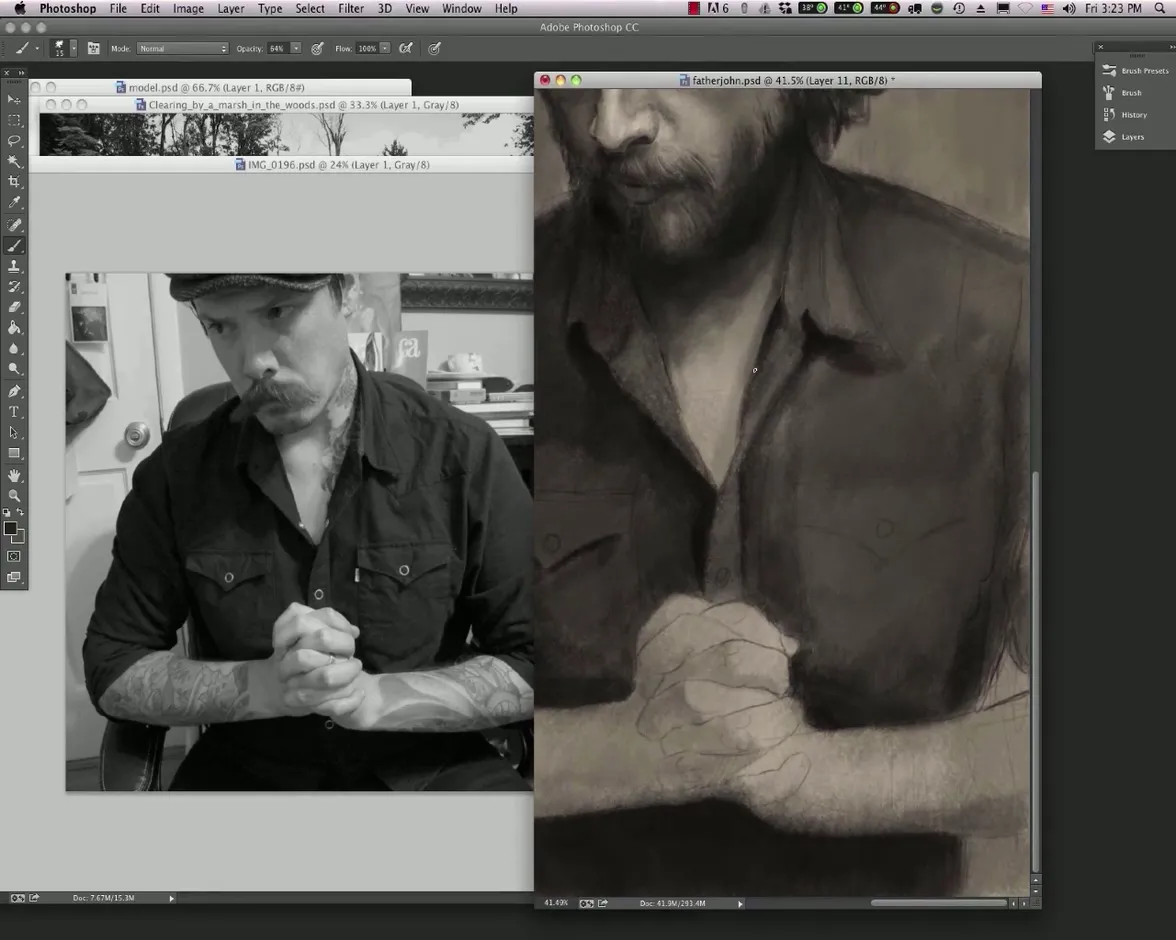
Task: Expand the Opacity slider dropdown
Action: pos(296,48)
